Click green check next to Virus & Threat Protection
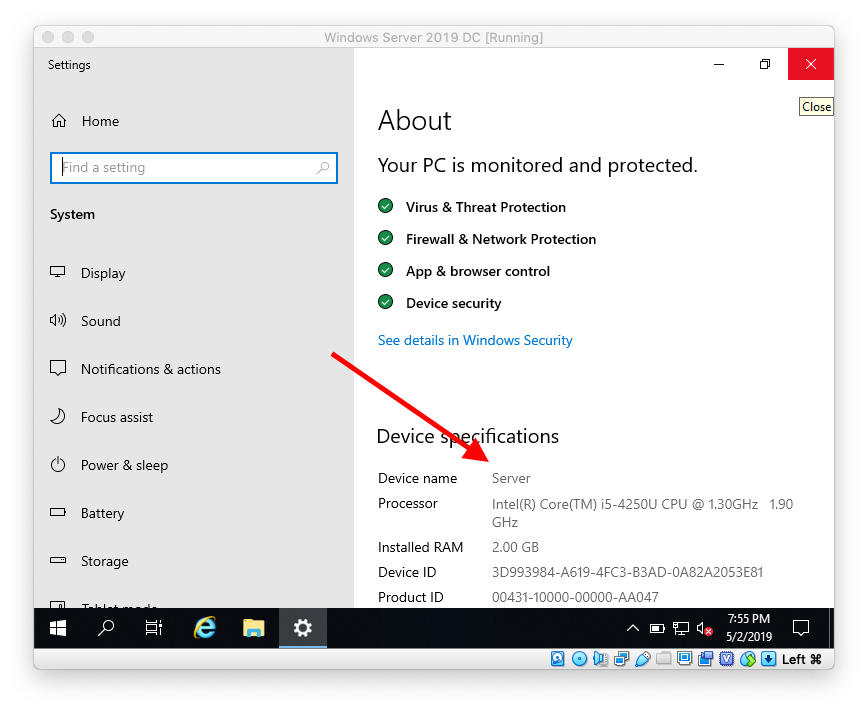The width and height of the screenshot is (868, 711). pyautogui.click(x=385, y=206)
